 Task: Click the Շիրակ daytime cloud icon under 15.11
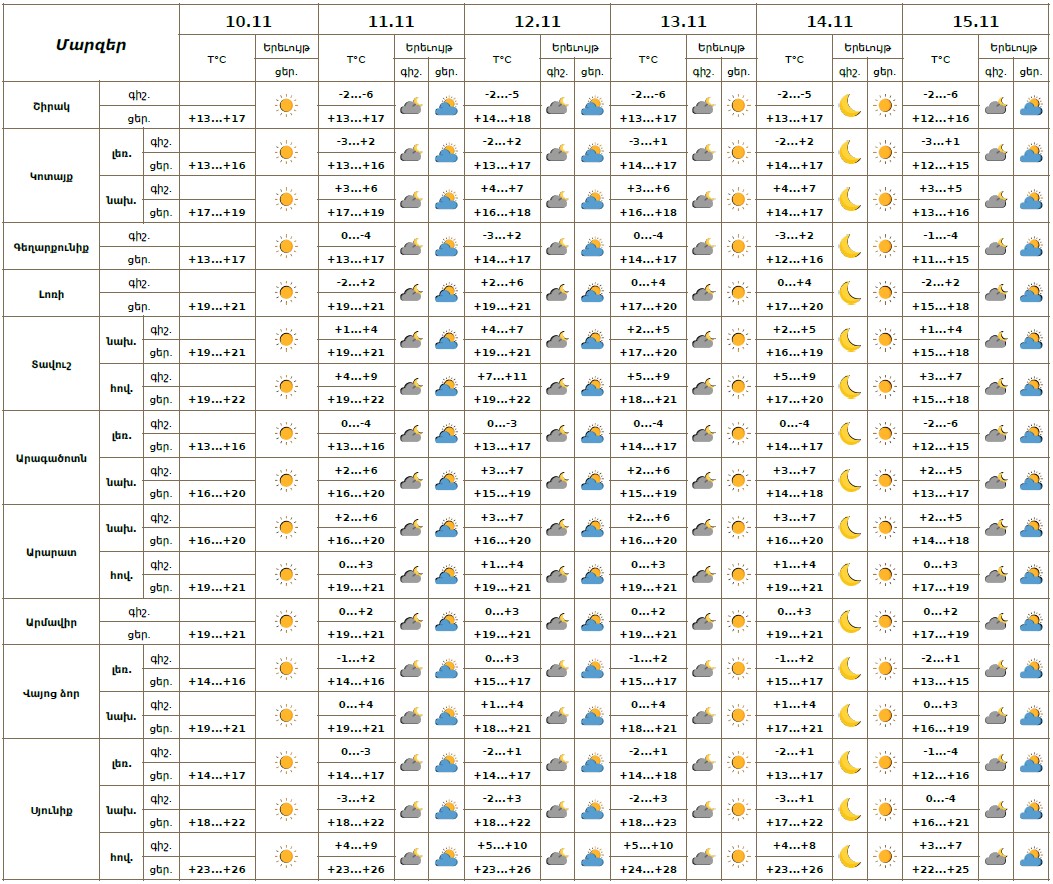pos(1030,105)
